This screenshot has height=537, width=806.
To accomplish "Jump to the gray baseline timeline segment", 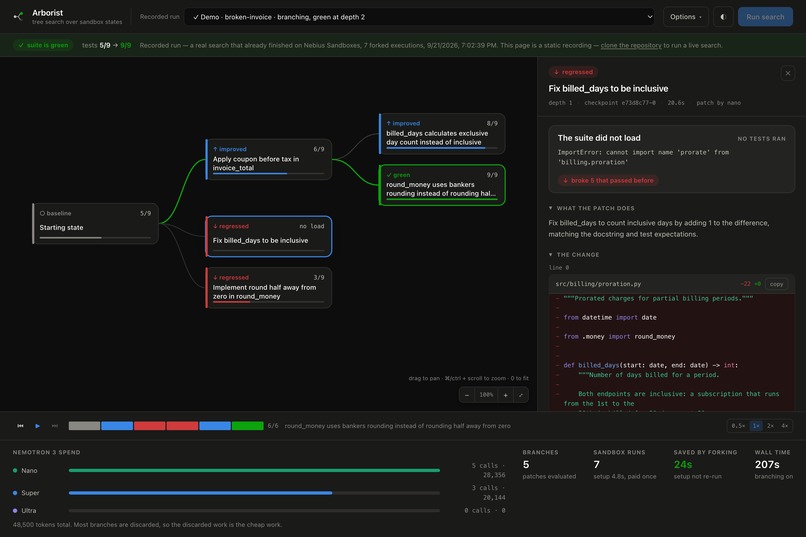I will (x=84, y=425).
